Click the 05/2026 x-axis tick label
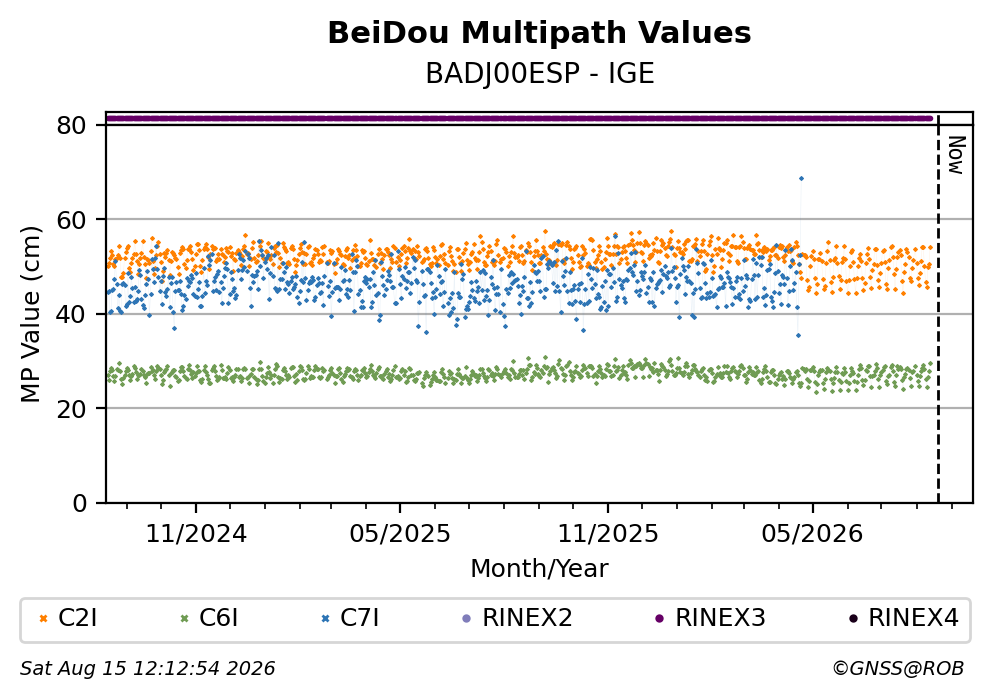 click(812, 534)
